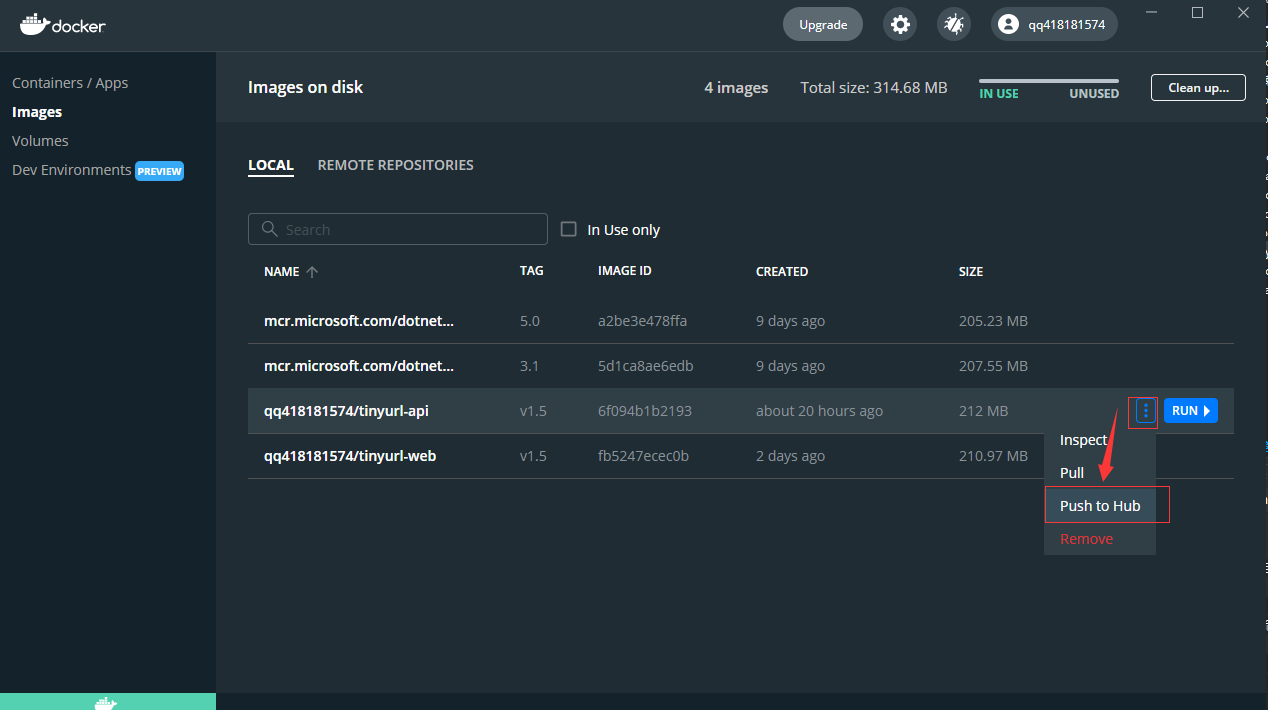Click image ID fb5247ecec0b
The height and width of the screenshot is (710, 1268).
click(643, 456)
